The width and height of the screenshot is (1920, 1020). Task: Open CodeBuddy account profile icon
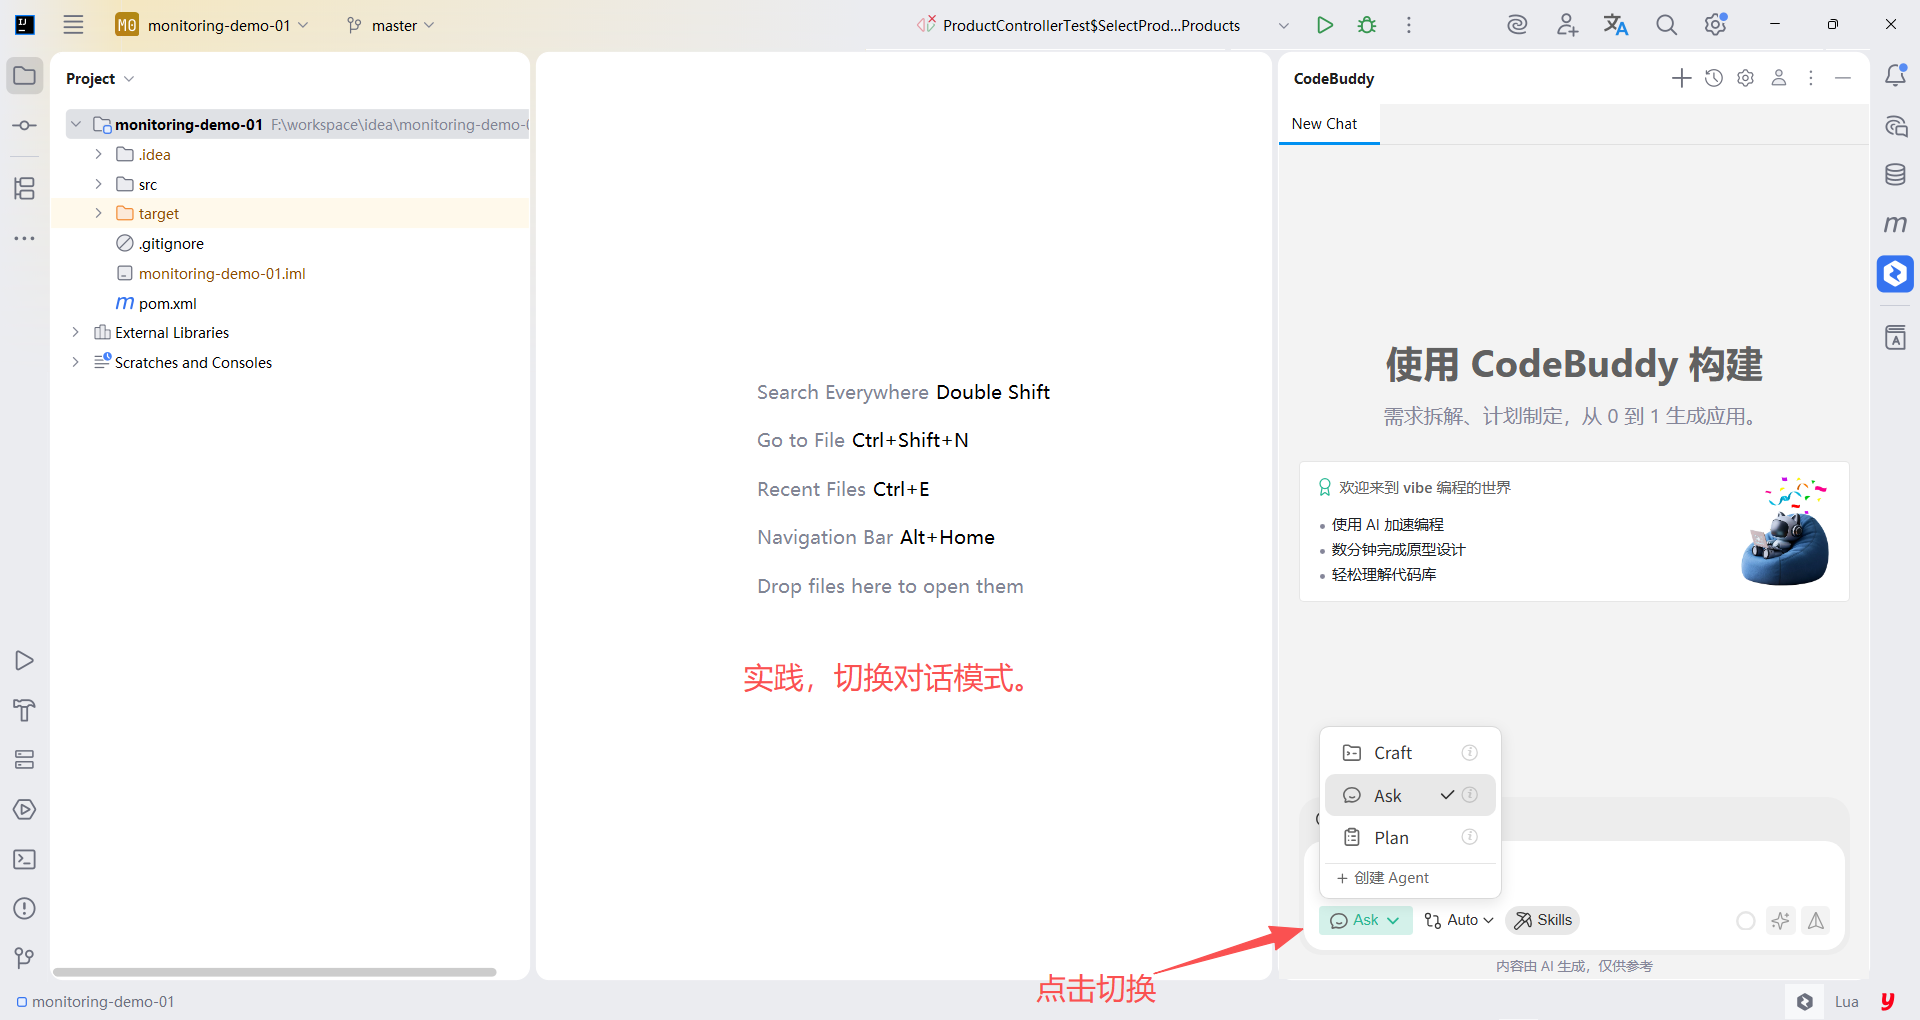pyautogui.click(x=1779, y=78)
